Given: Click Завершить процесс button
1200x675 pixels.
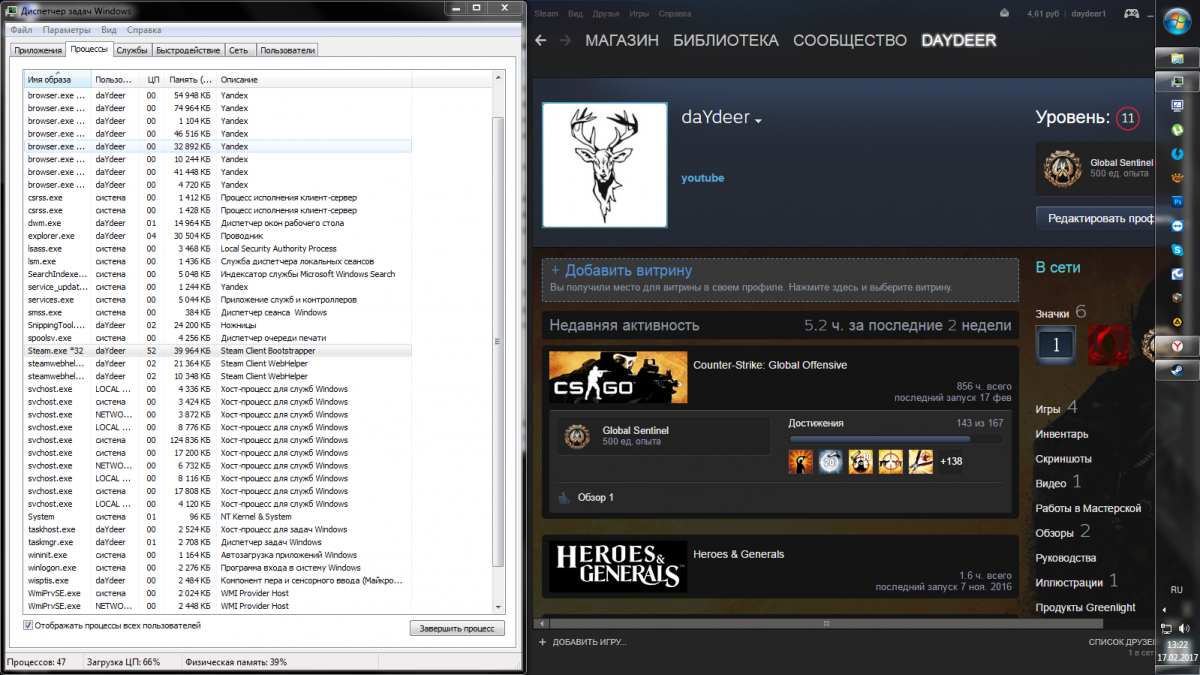Looking at the screenshot, I should pos(457,628).
